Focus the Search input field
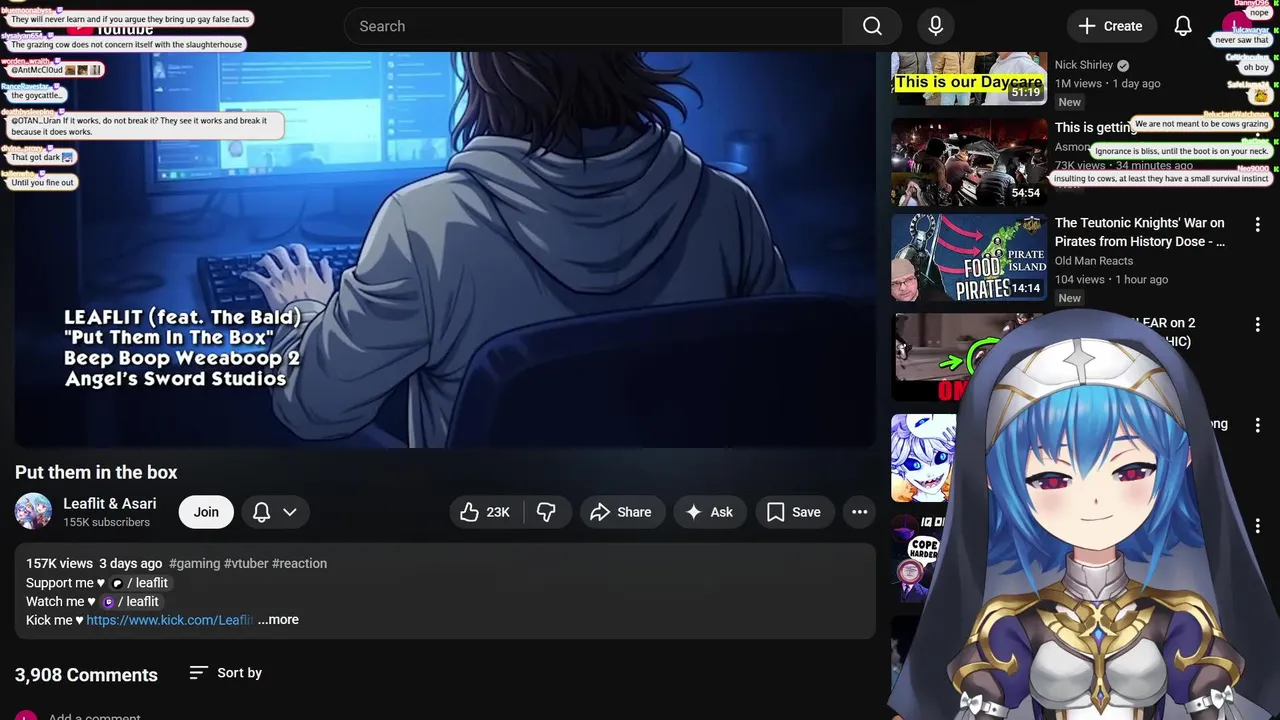The image size is (1280, 720). [x=593, y=26]
